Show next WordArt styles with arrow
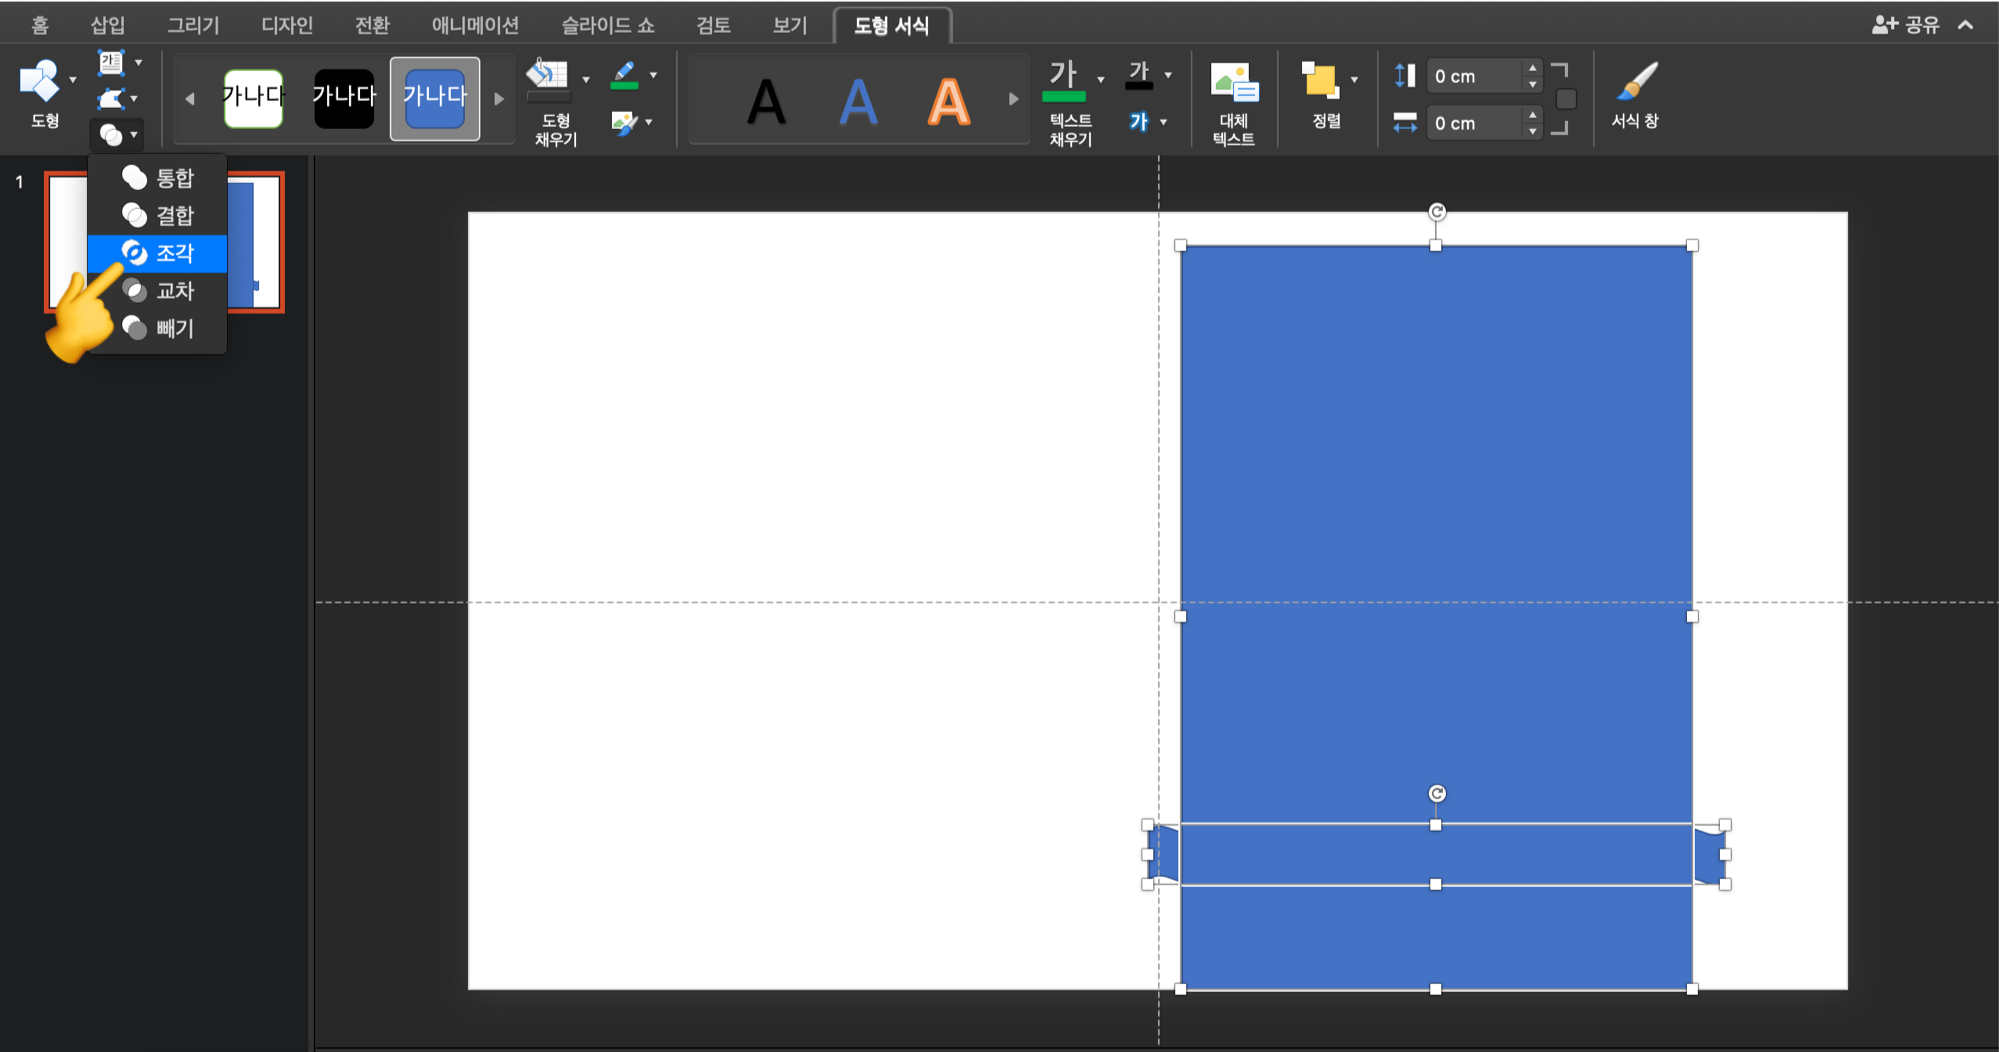 [x=1013, y=99]
